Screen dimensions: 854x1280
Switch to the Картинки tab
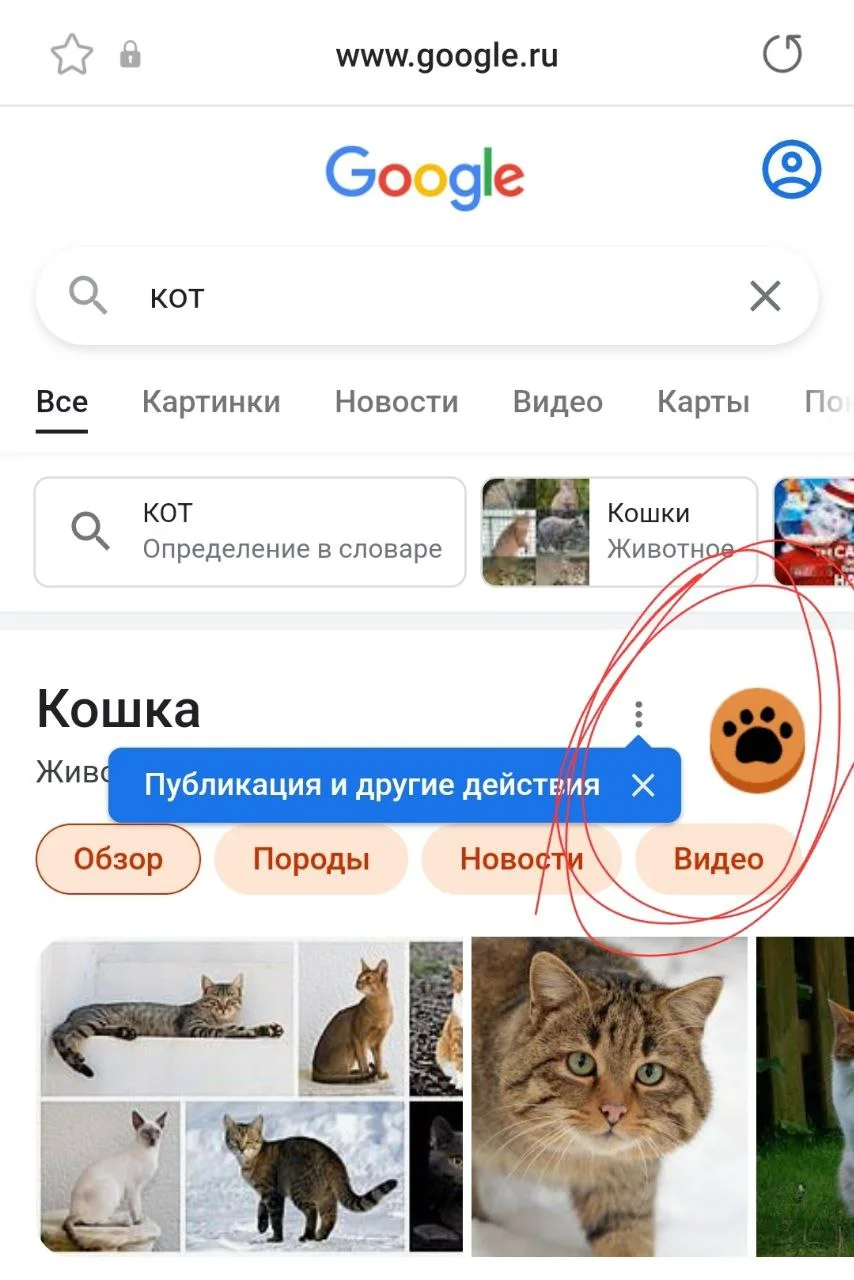(211, 402)
